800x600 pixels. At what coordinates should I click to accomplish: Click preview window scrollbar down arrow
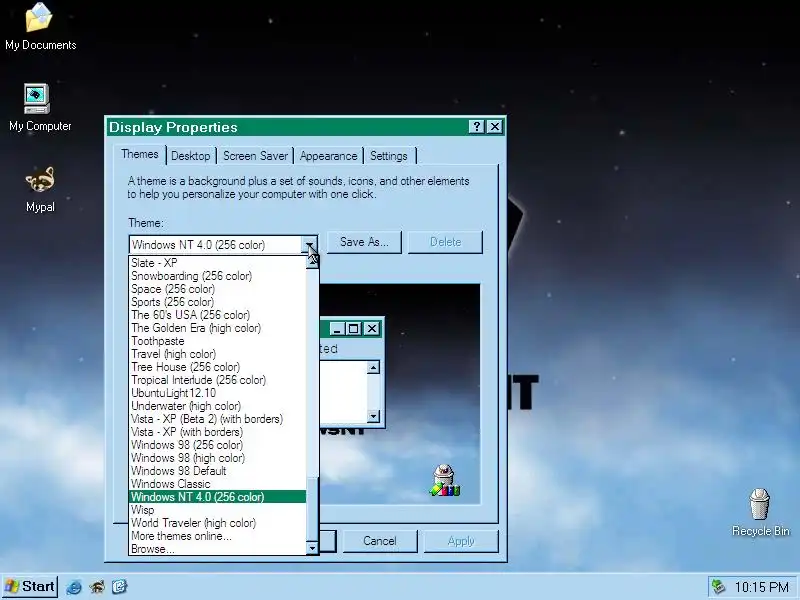point(373,416)
